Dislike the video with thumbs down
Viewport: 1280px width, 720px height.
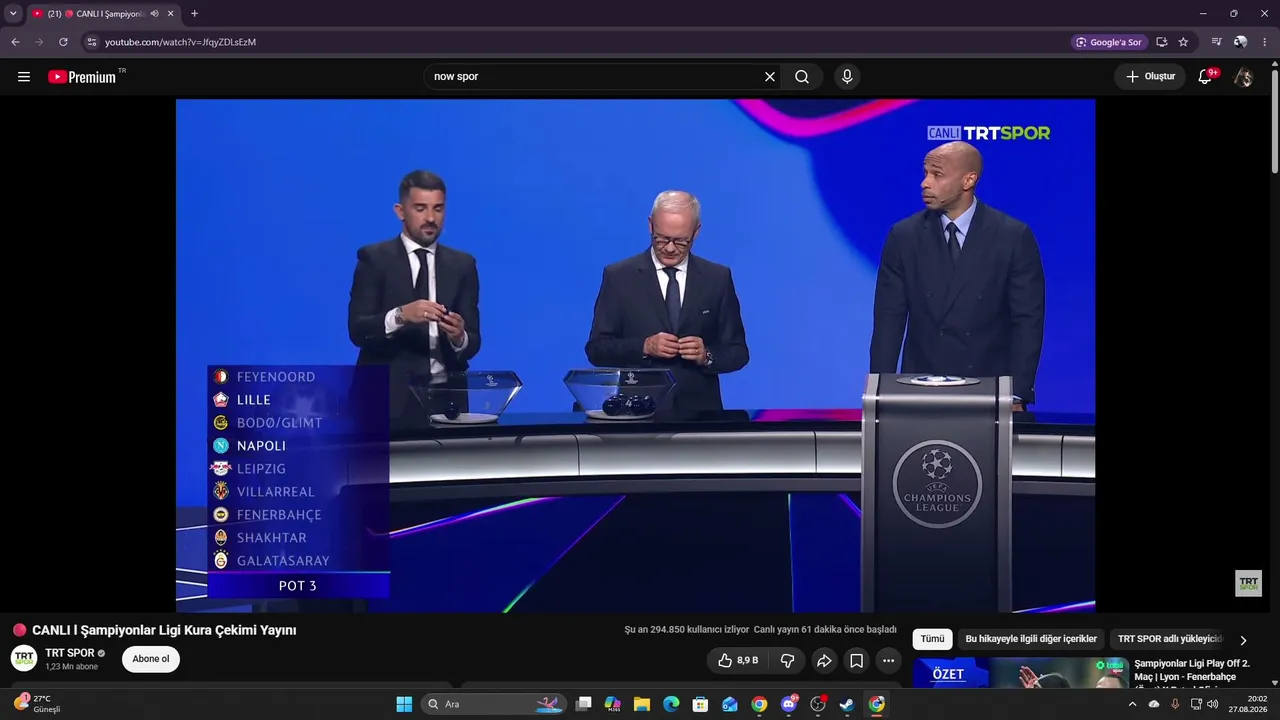(787, 660)
